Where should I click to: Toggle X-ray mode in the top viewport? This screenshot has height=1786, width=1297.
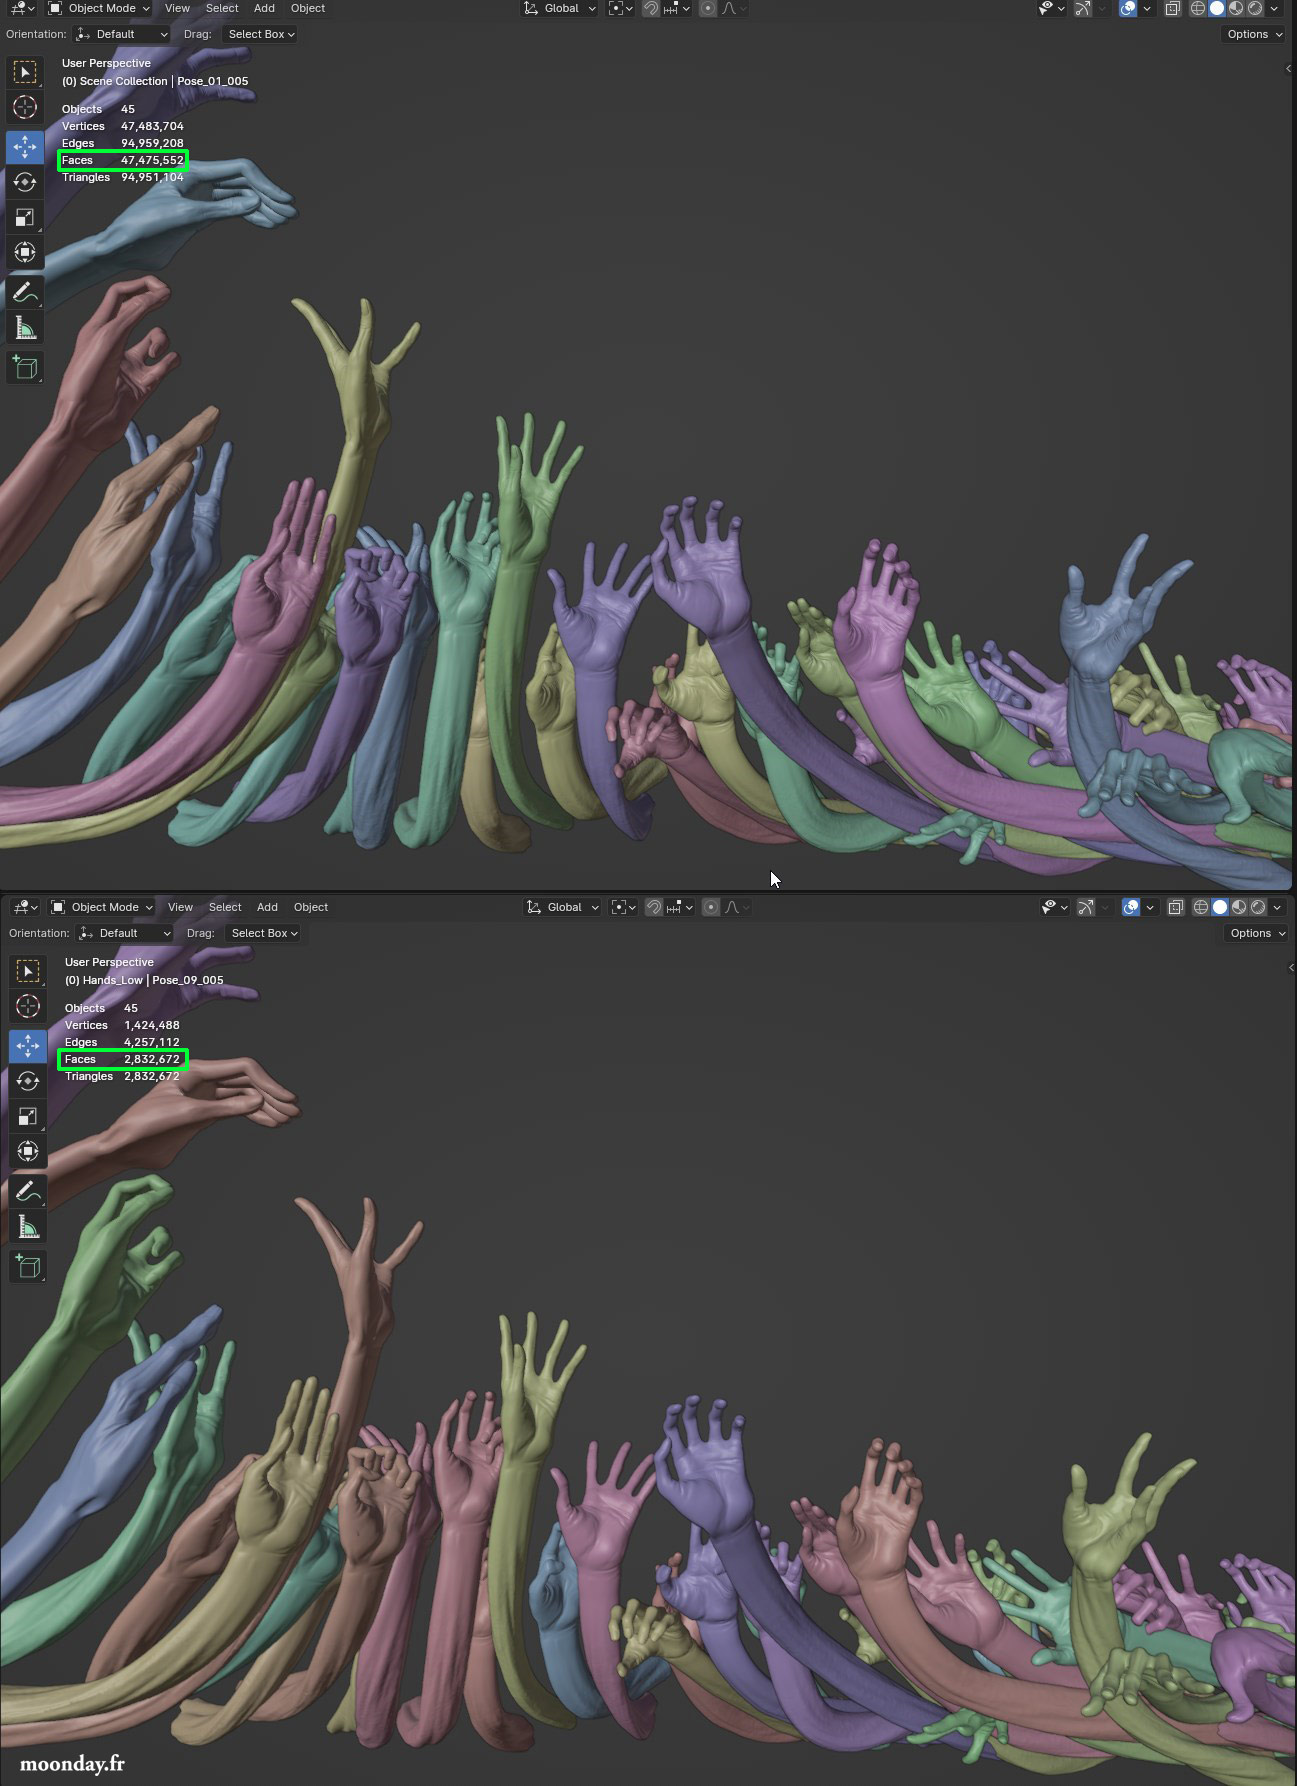1173,8
